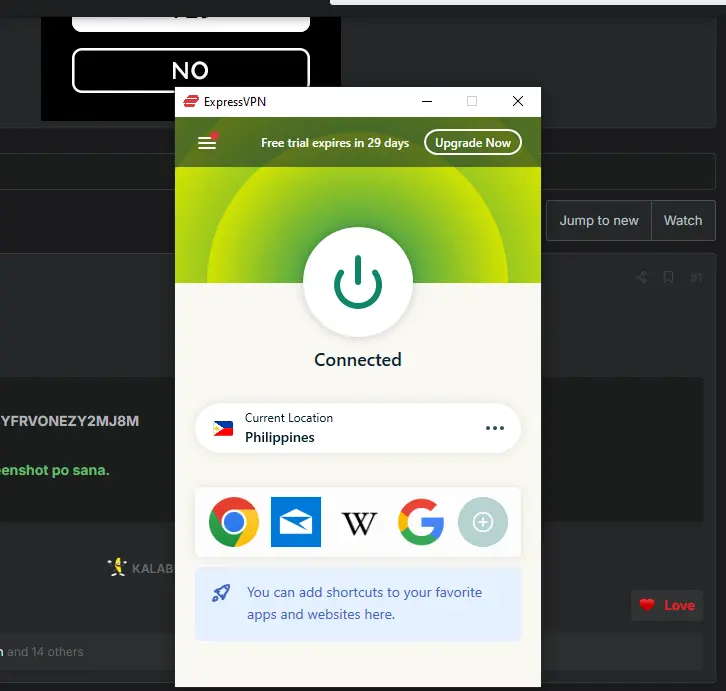Click the Philippines flag icon
Image resolution: width=726 pixels, height=691 pixels.
pos(223,428)
